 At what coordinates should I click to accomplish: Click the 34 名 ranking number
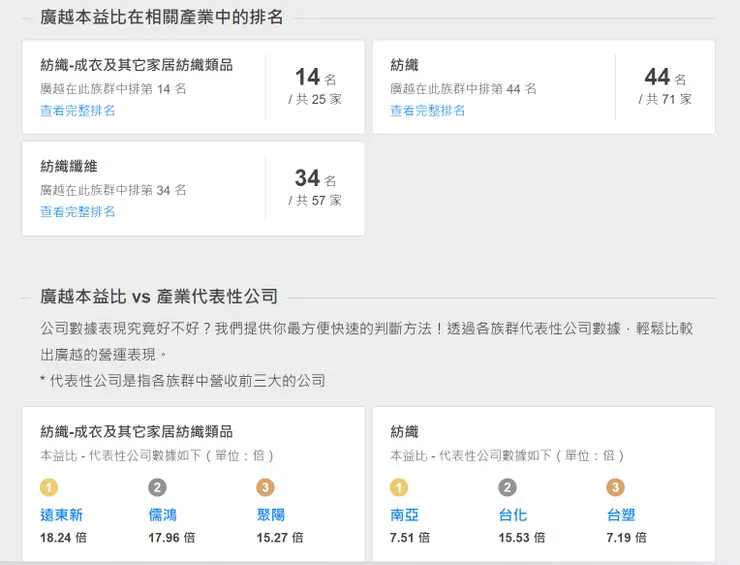(x=315, y=178)
